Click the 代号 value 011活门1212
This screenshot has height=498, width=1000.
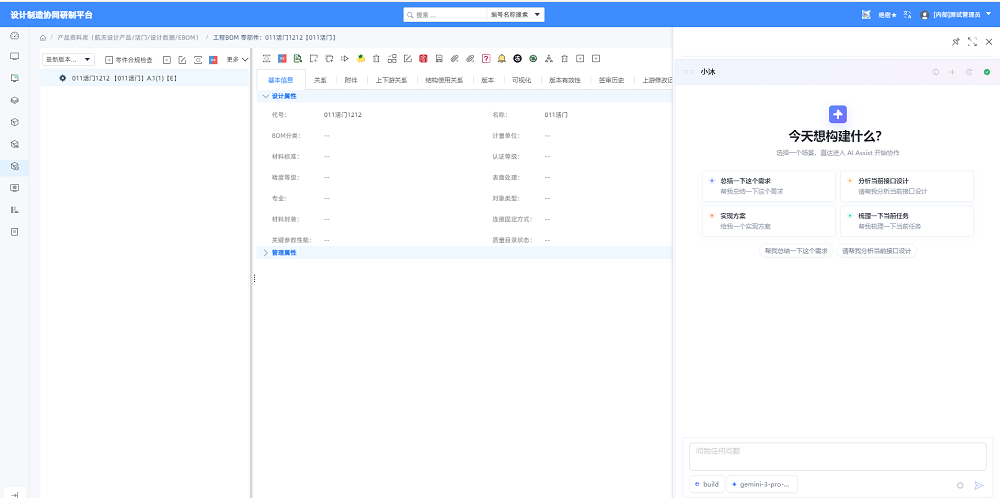(343, 115)
